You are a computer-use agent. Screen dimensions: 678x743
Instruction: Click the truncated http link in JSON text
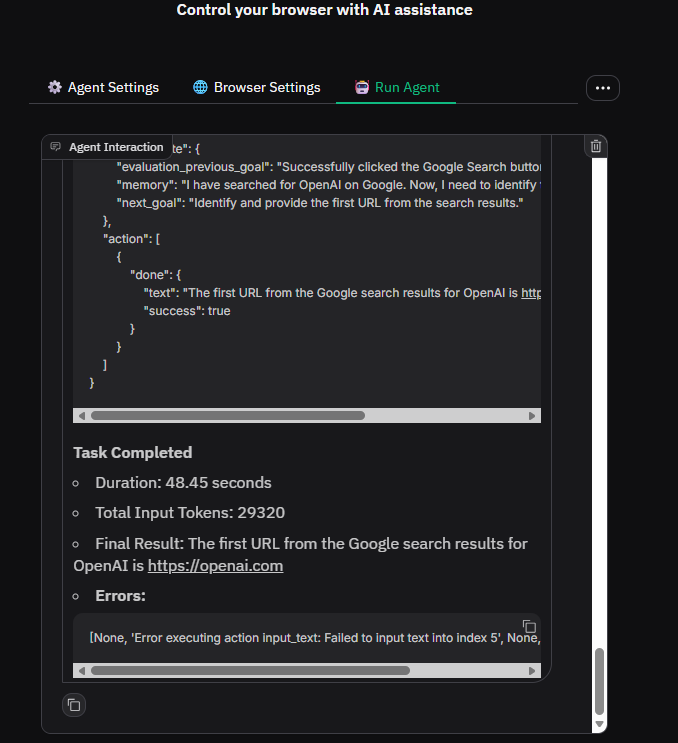click(x=531, y=293)
